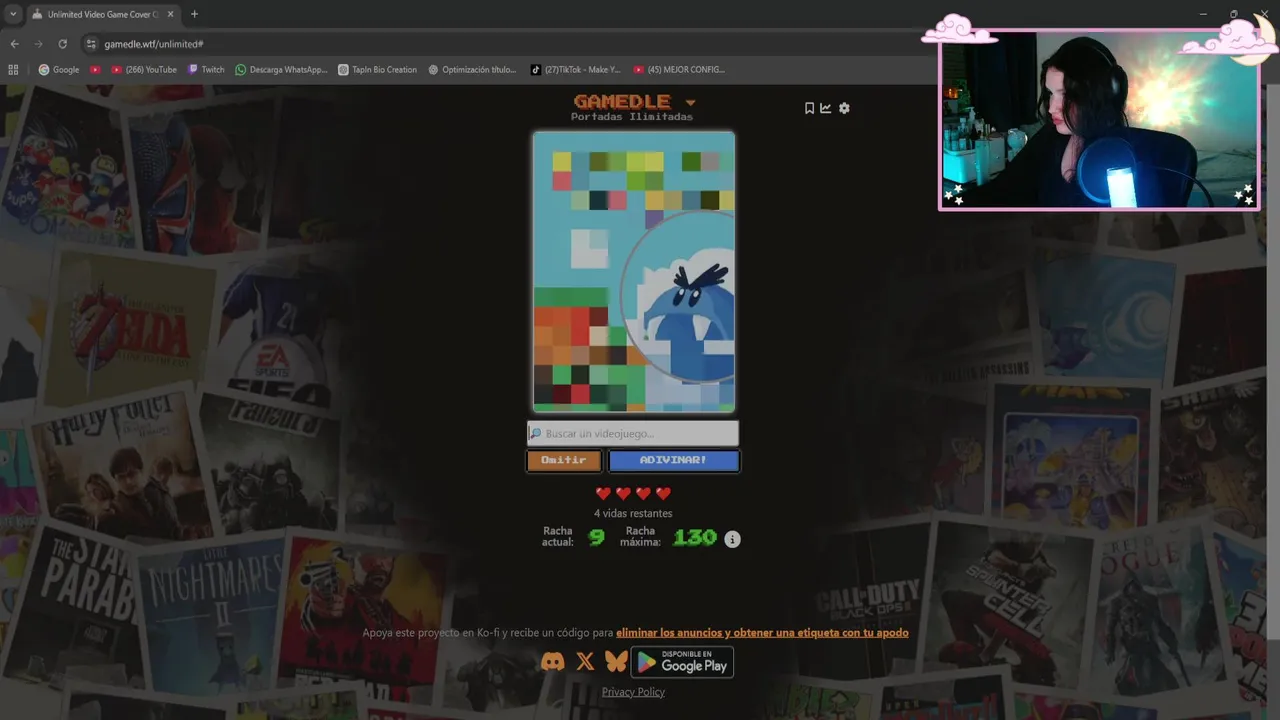Open a new browser tab
The width and height of the screenshot is (1280, 720).
point(194,14)
